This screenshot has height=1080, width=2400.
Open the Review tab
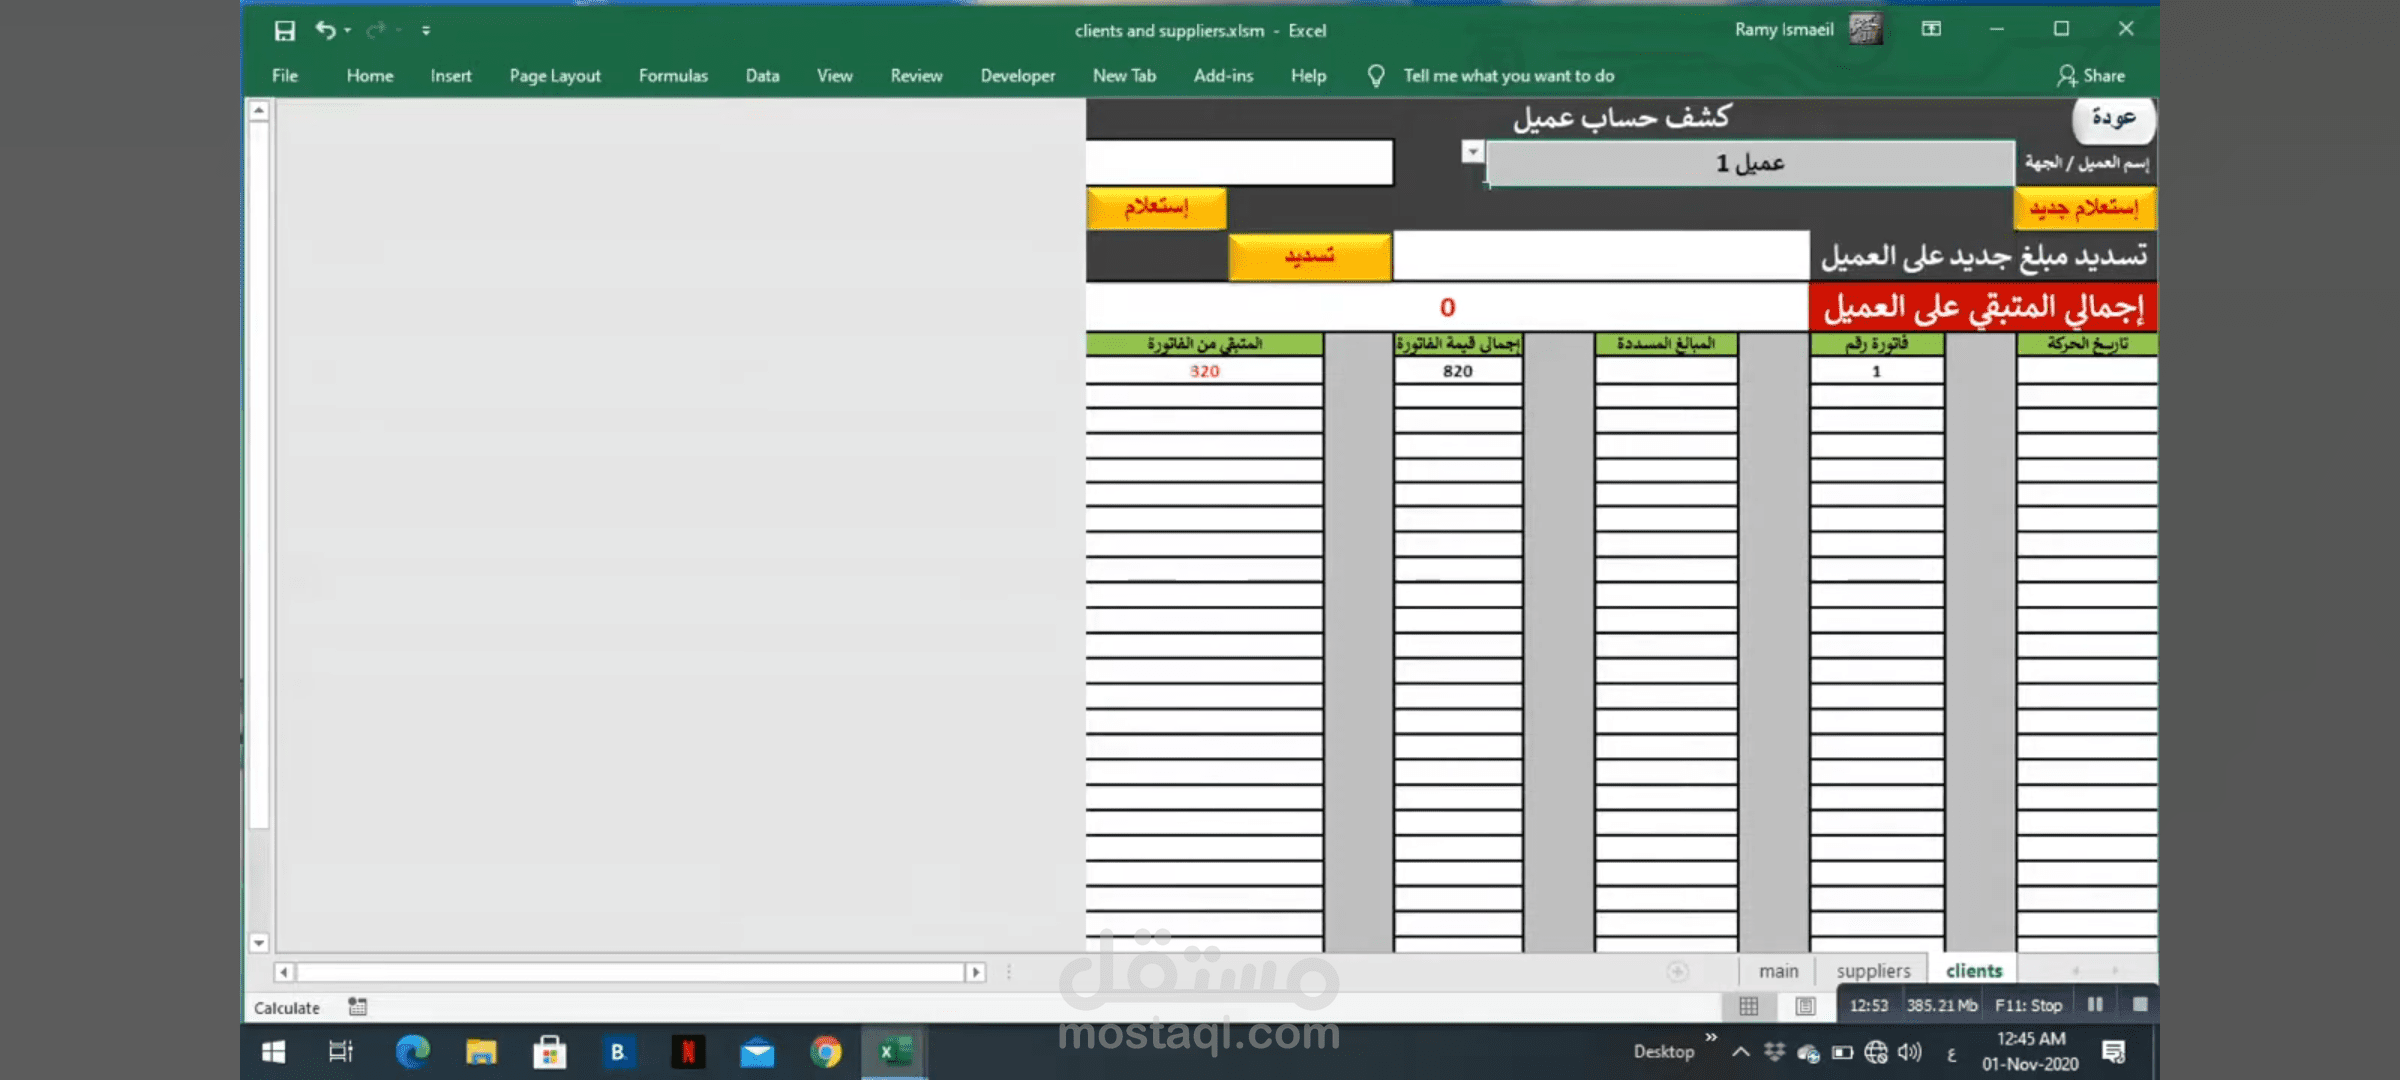click(x=916, y=76)
